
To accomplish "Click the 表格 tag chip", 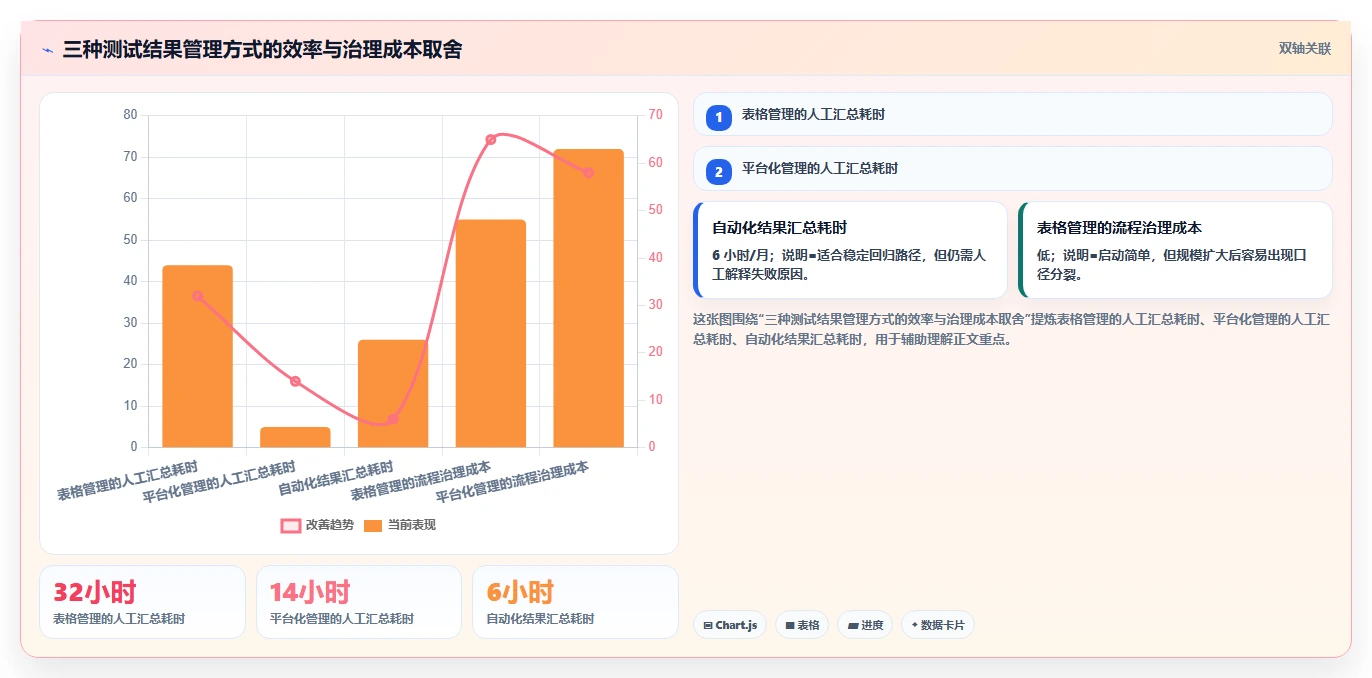I will click(802, 625).
